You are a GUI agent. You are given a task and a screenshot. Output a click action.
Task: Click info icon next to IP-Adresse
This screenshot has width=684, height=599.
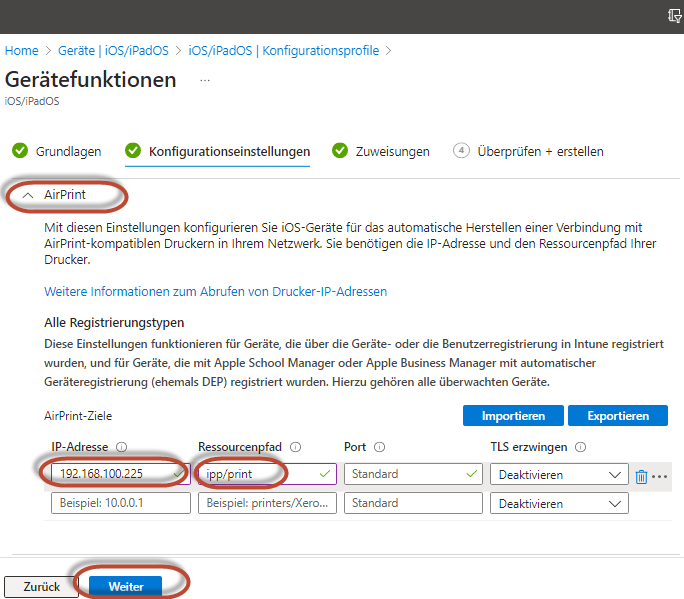[x=122, y=448]
